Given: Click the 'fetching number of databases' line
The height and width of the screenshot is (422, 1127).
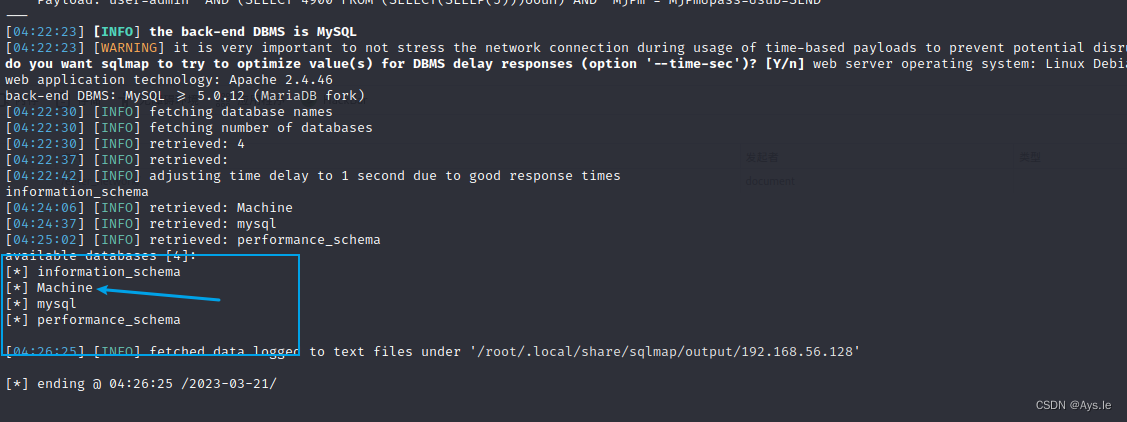Looking at the screenshot, I should tap(189, 127).
